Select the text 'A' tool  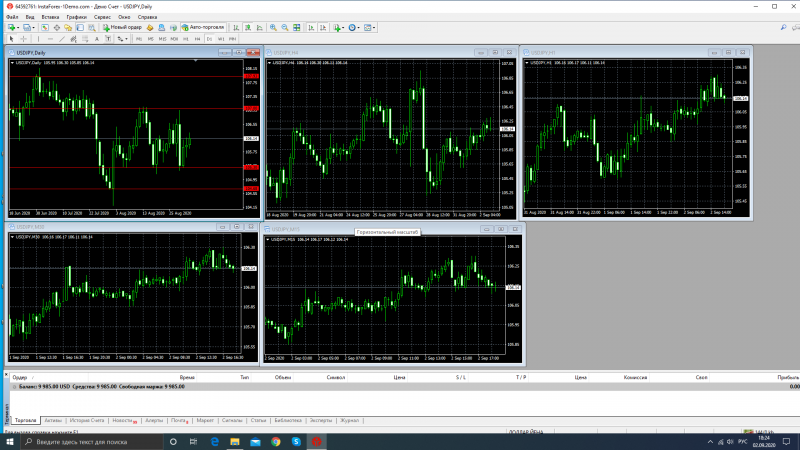96,39
